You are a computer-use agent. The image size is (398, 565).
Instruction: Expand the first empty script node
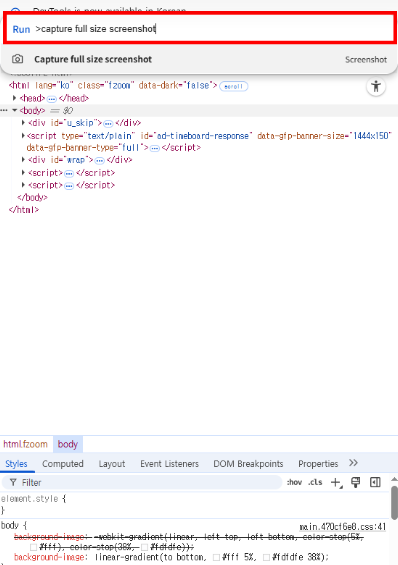coord(23,173)
